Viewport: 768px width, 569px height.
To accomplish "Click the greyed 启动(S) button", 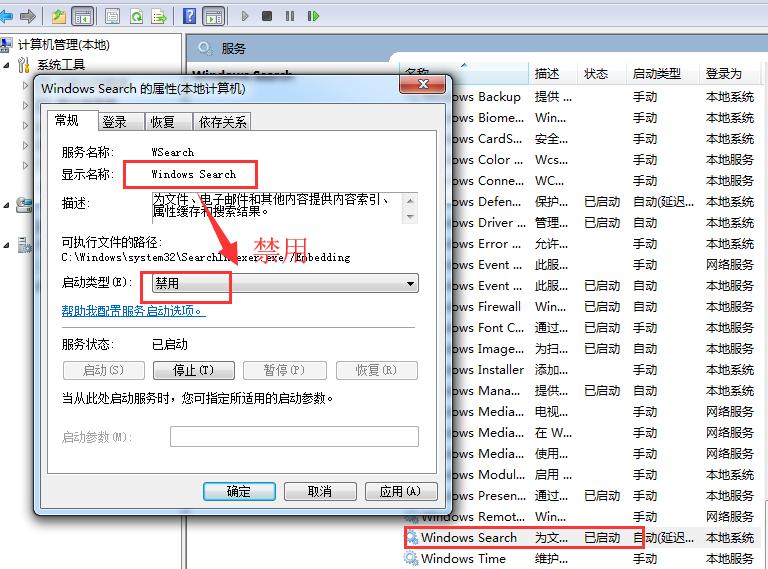I will click(x=104, y=370).
